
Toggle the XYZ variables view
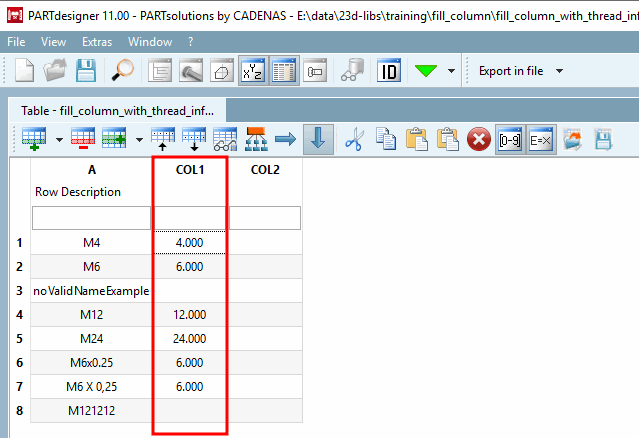pos(253,70)
